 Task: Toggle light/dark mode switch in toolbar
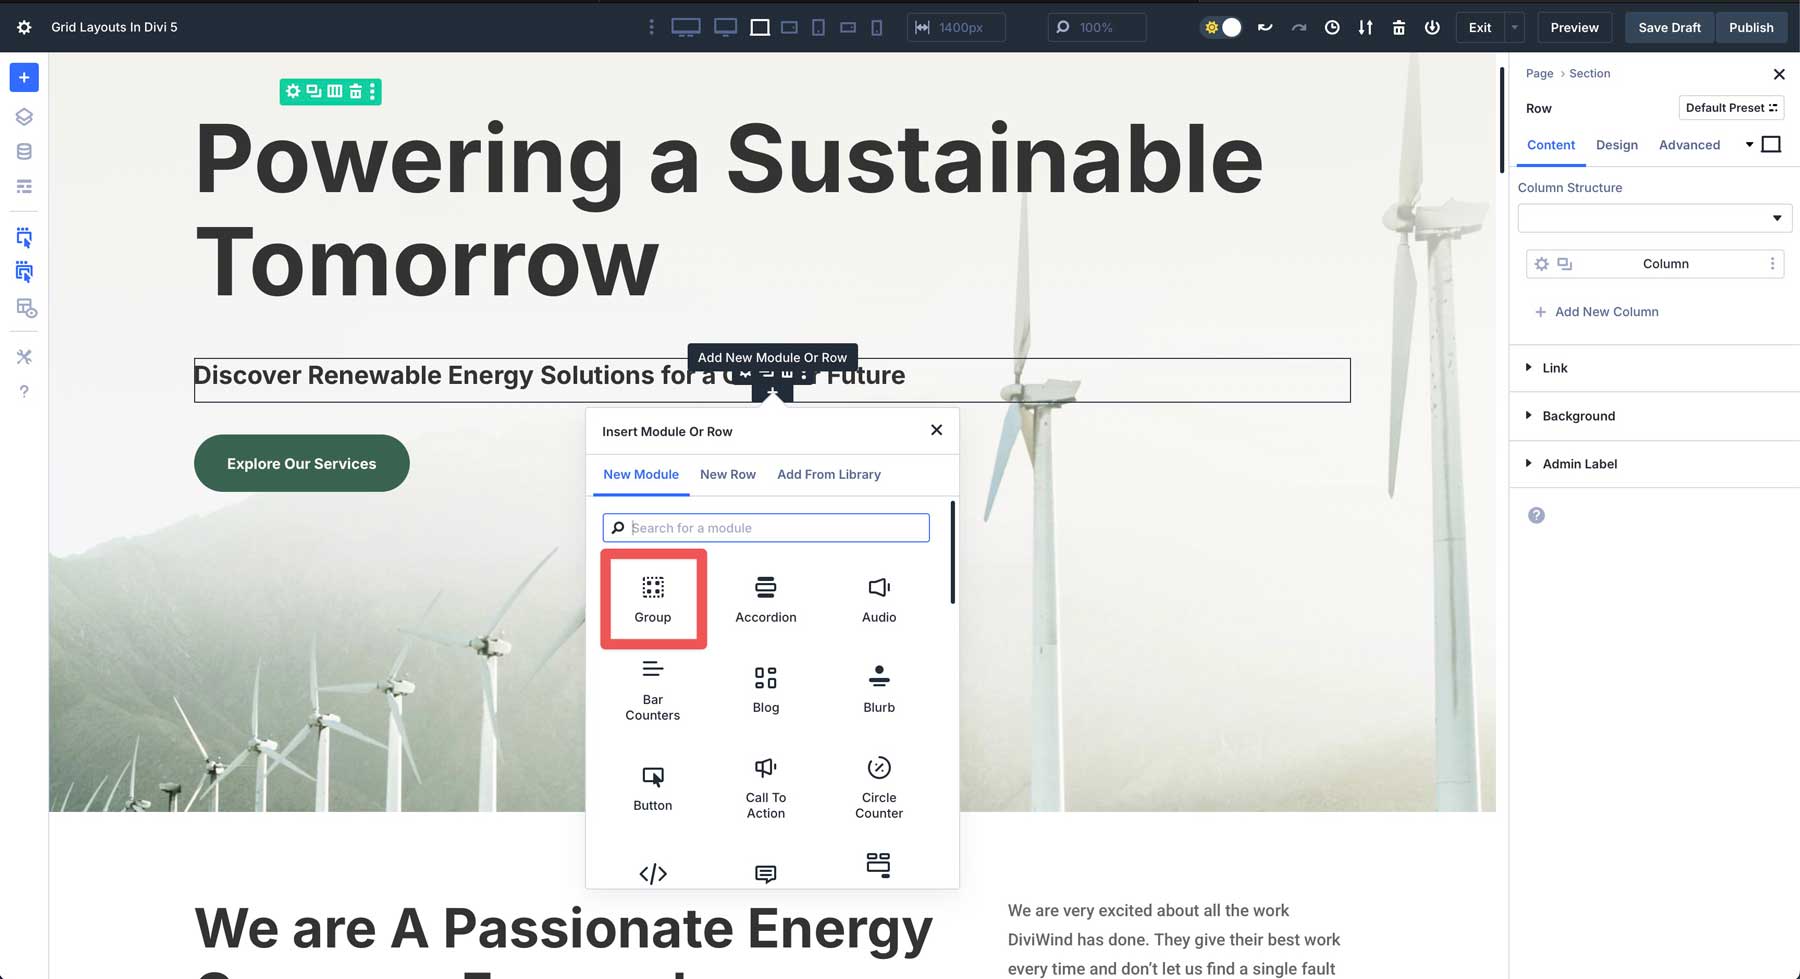coord(1220,27)
